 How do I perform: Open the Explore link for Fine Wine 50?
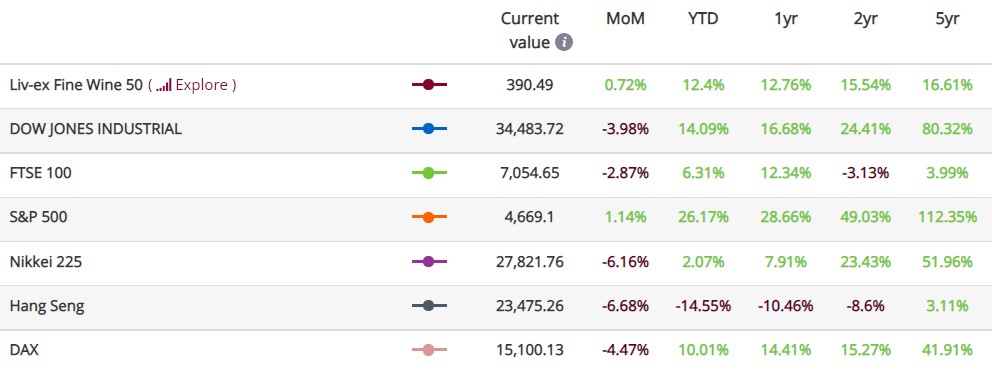click(x=203, y=85)
